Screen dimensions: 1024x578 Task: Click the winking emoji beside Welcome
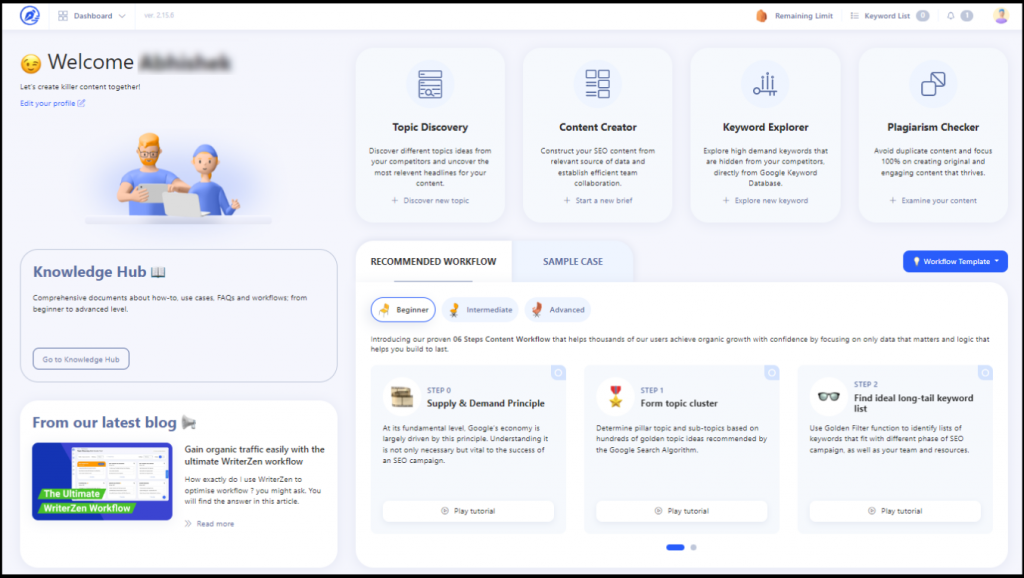pyautogui.click(x=31, y=63)
